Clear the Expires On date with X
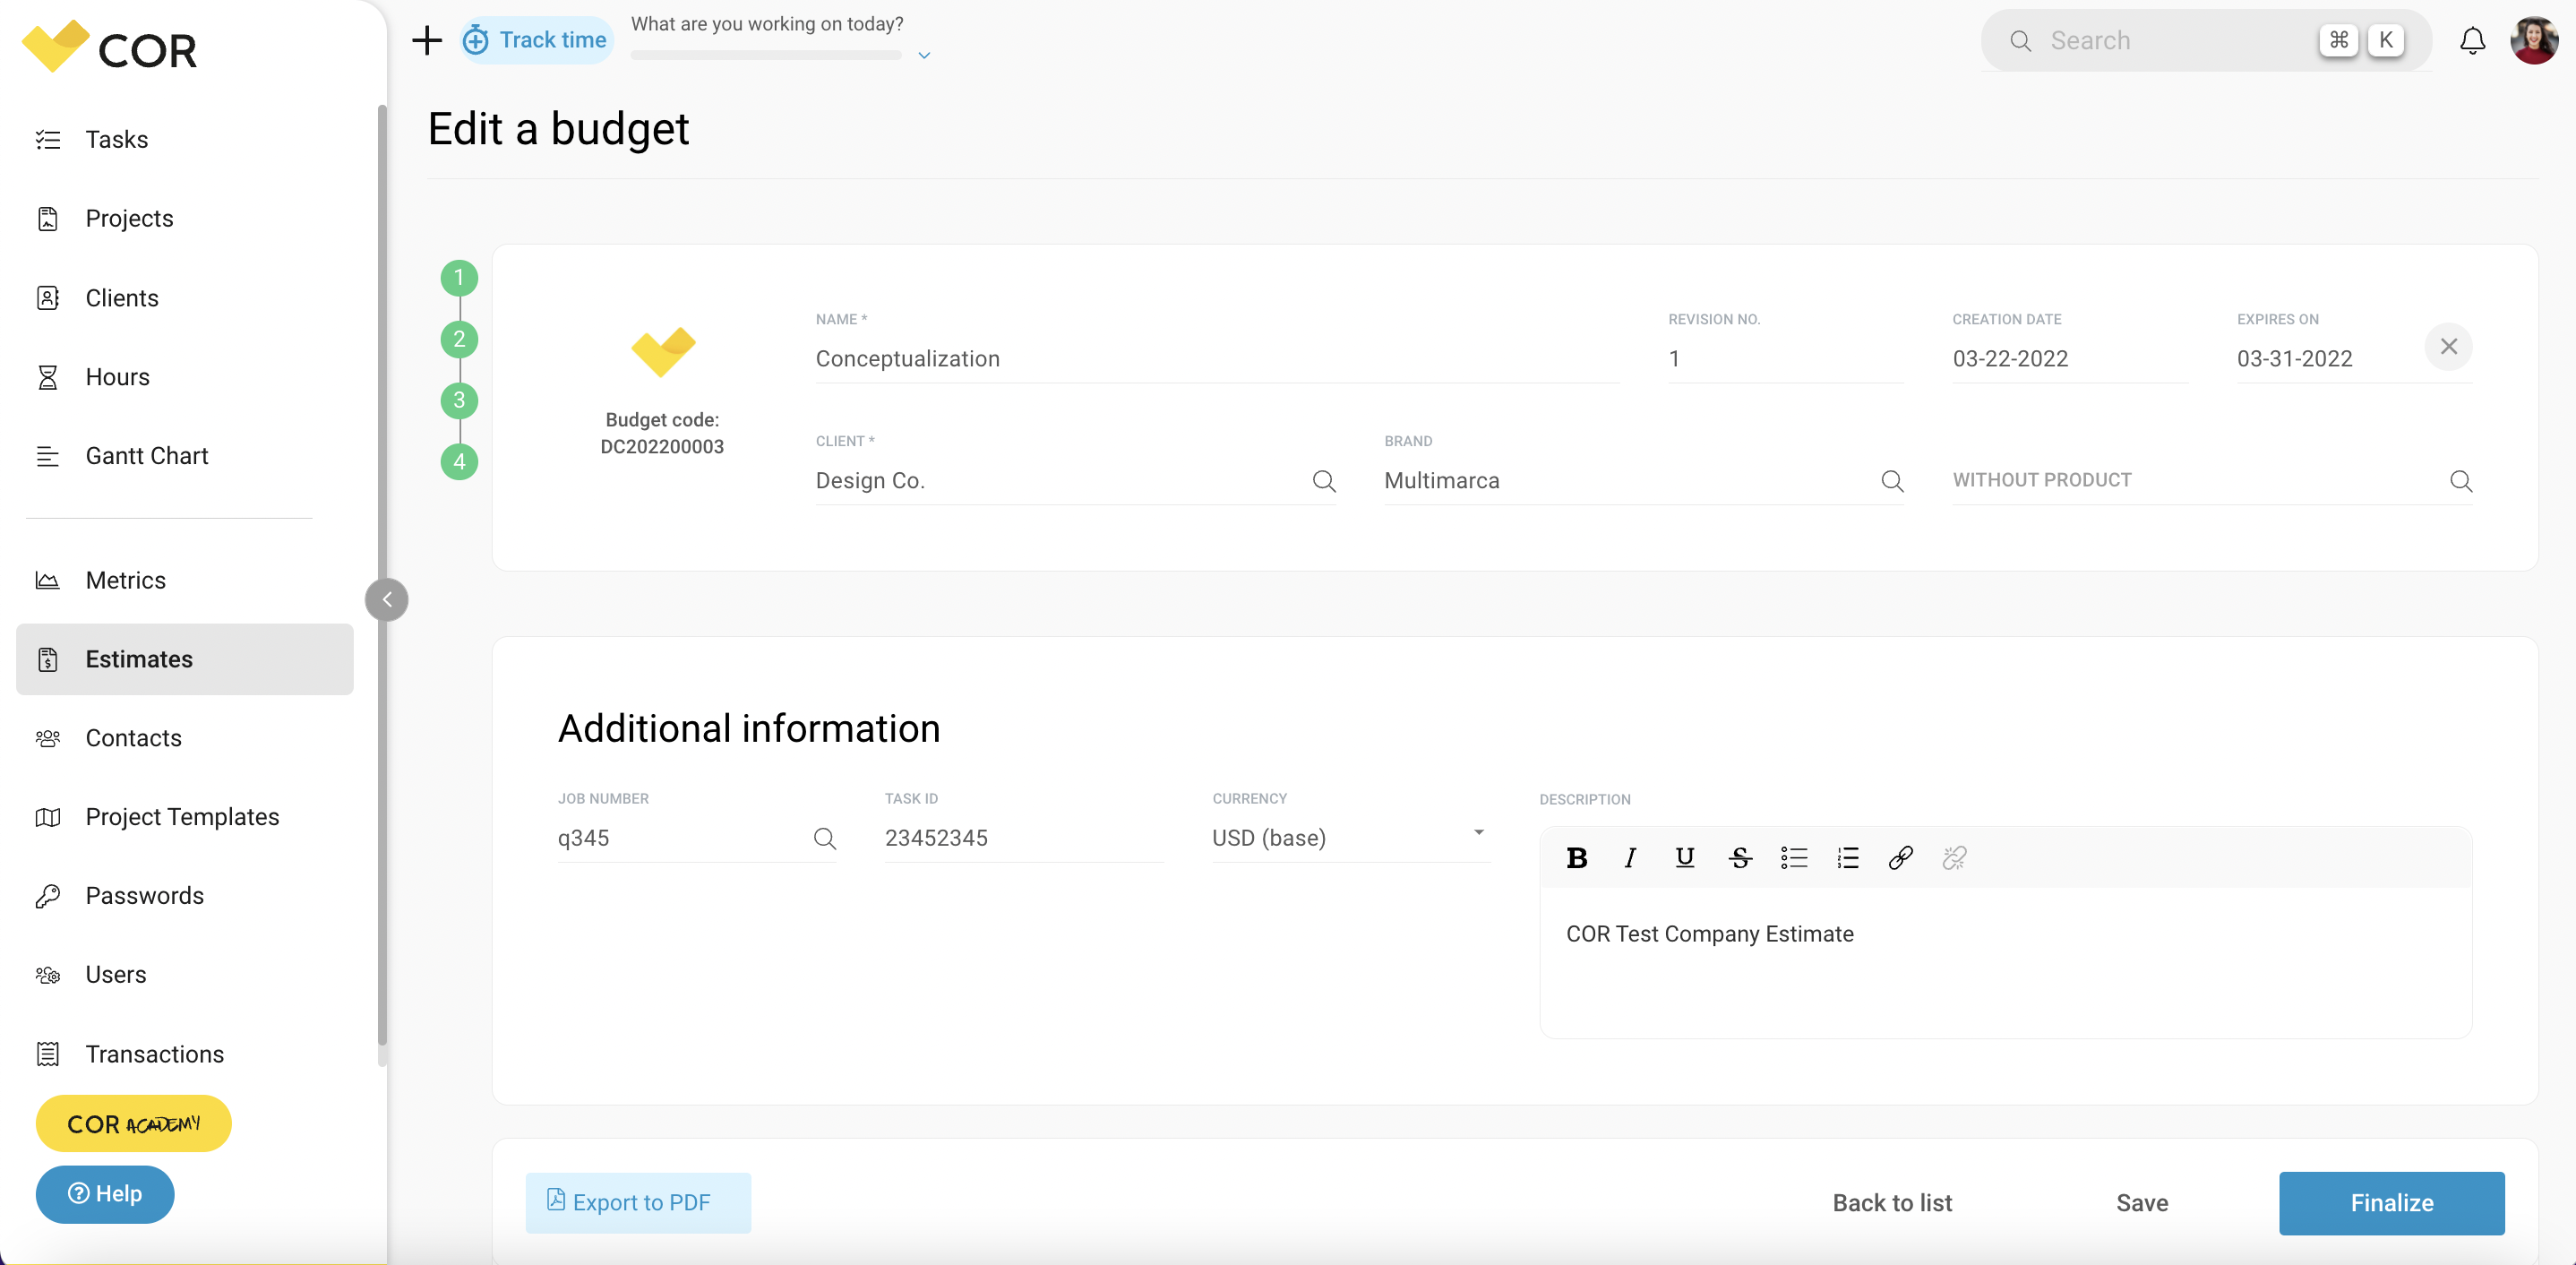Screen dimensions: 2576x1265 pyautogui.click(x=2448, y=346)
